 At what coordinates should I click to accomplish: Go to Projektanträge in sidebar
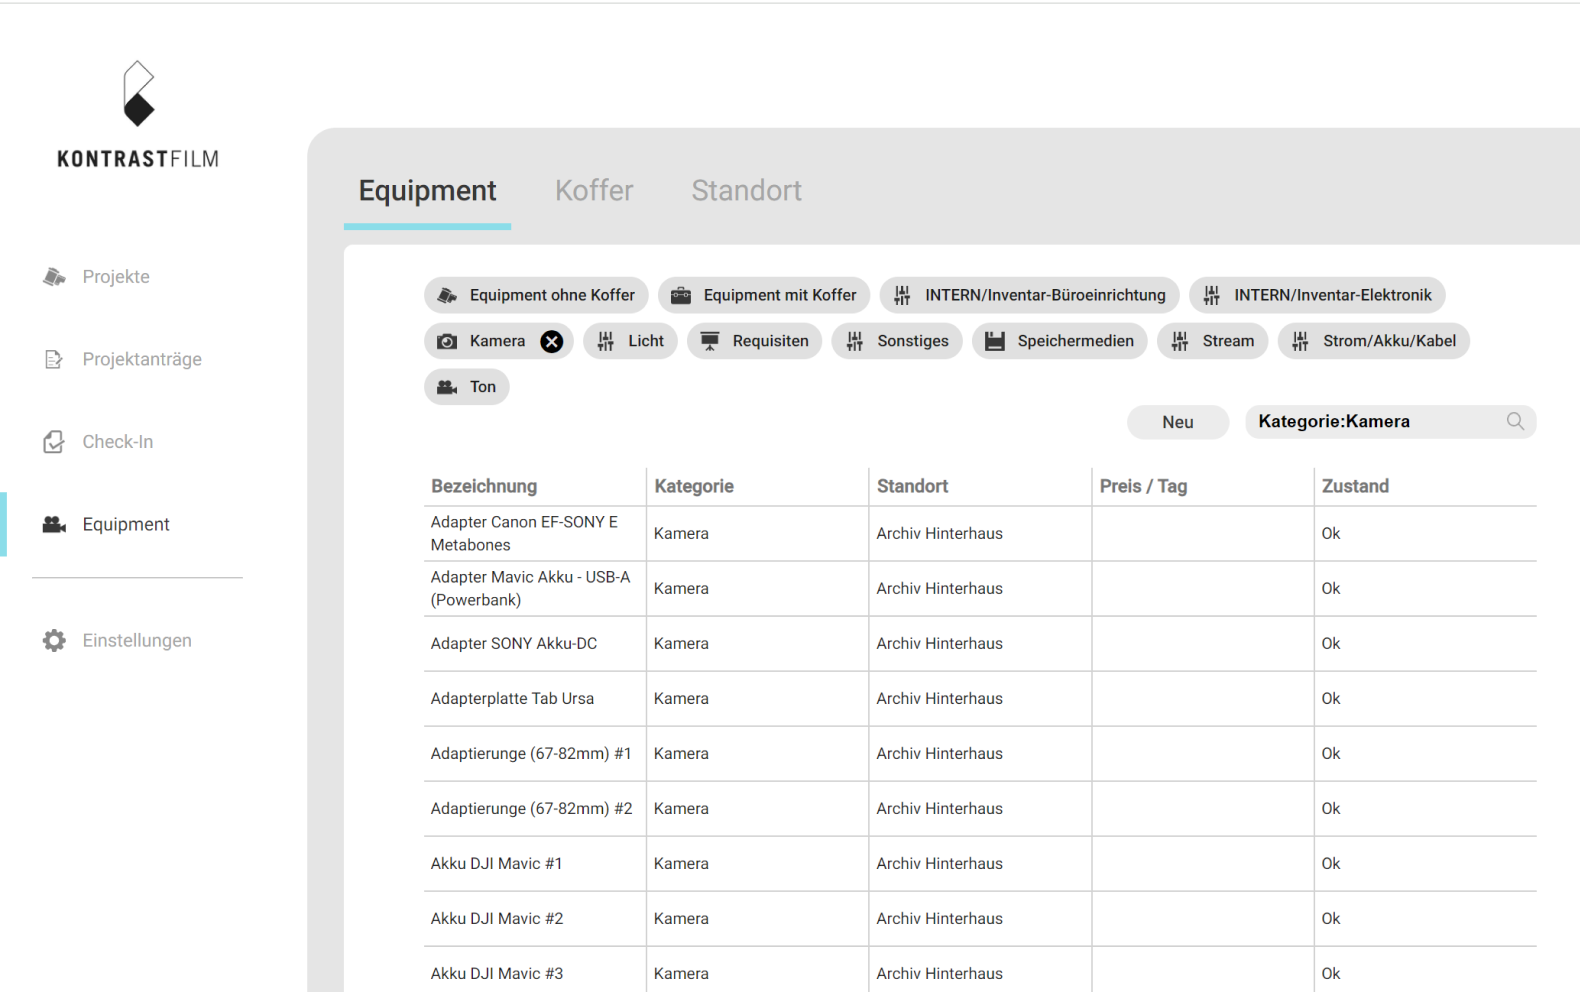coord(141,359)
